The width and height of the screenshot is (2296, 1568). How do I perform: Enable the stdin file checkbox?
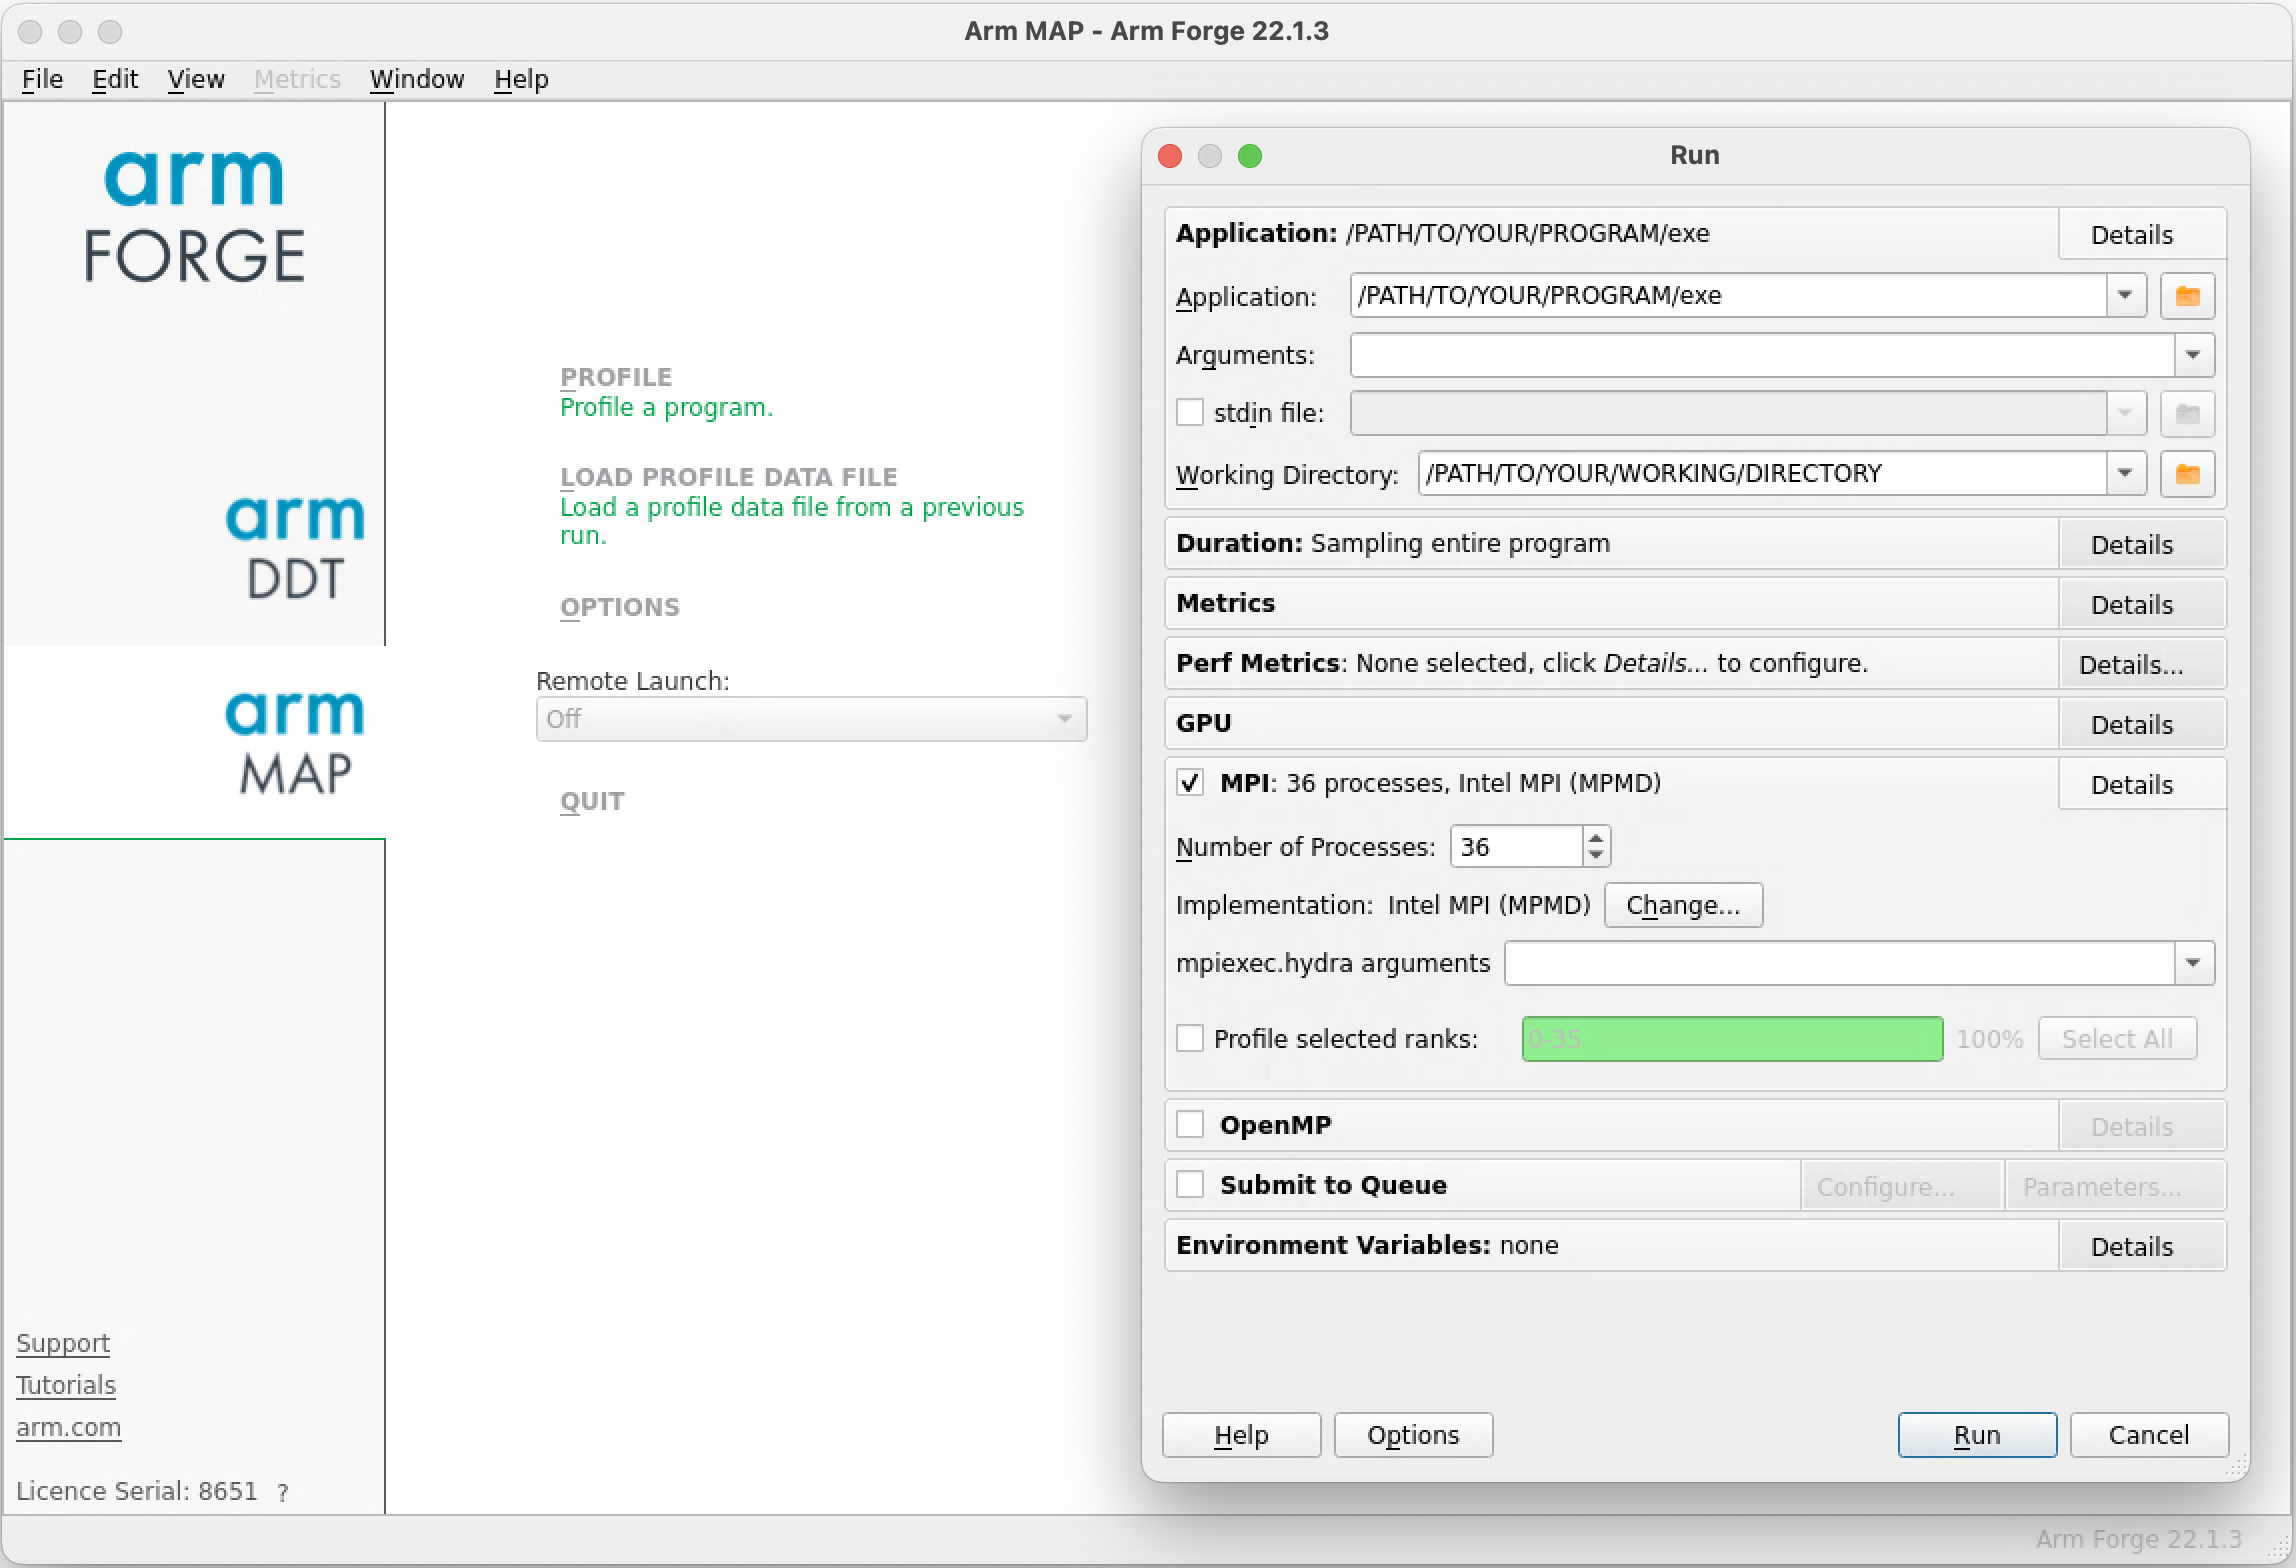point(1190,412)
